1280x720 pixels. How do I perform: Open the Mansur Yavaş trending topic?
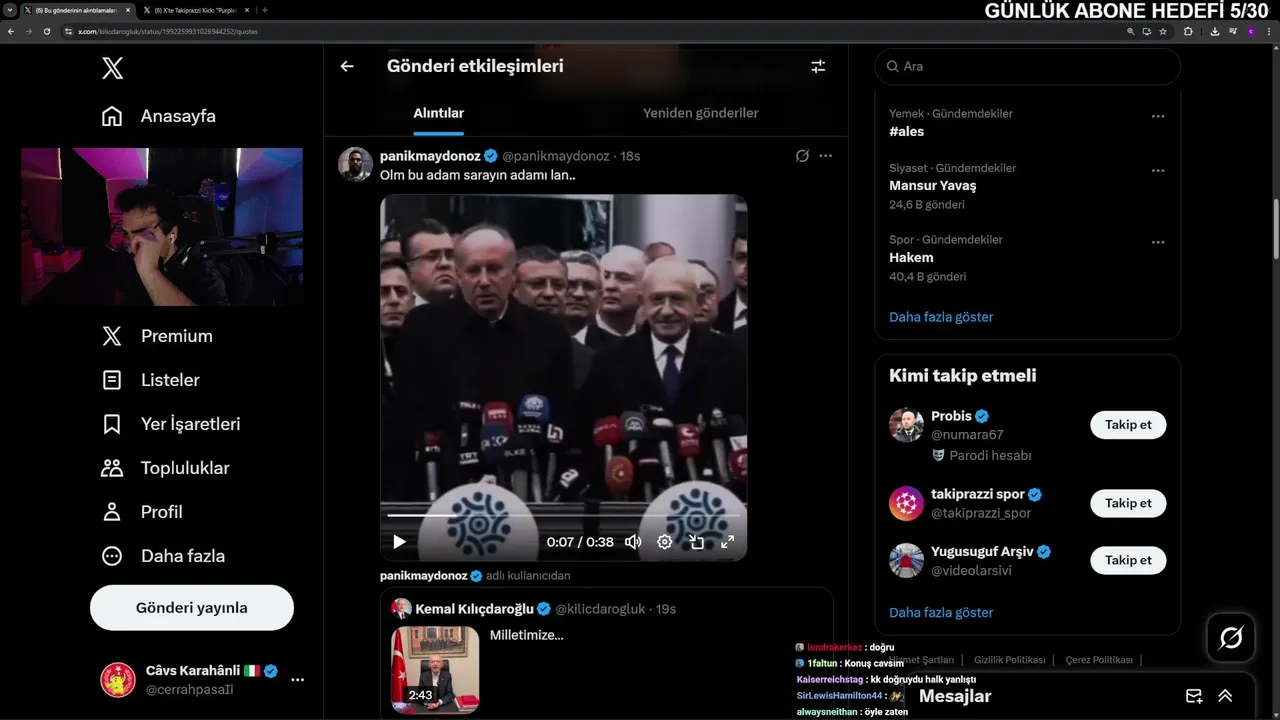[933, 186]
